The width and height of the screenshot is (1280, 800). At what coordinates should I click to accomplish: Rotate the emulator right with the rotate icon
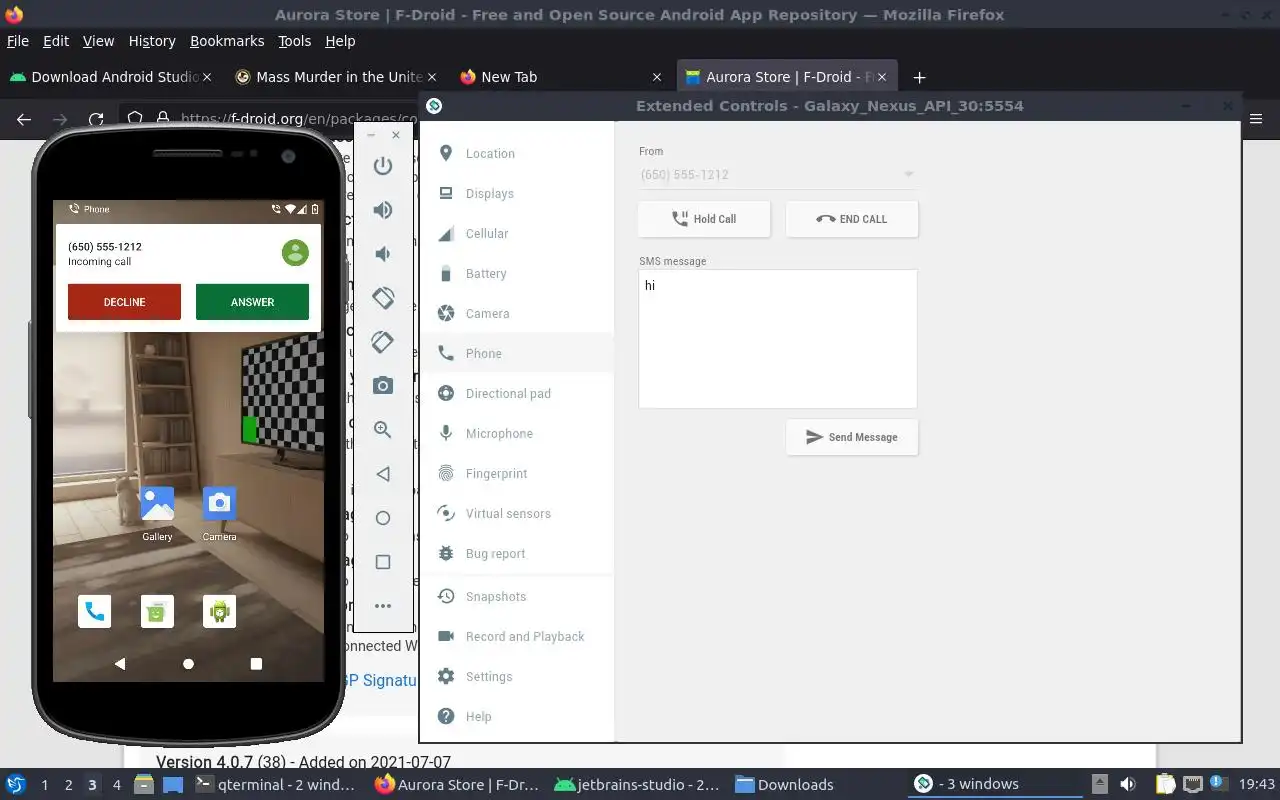click(x=383, y=342)
